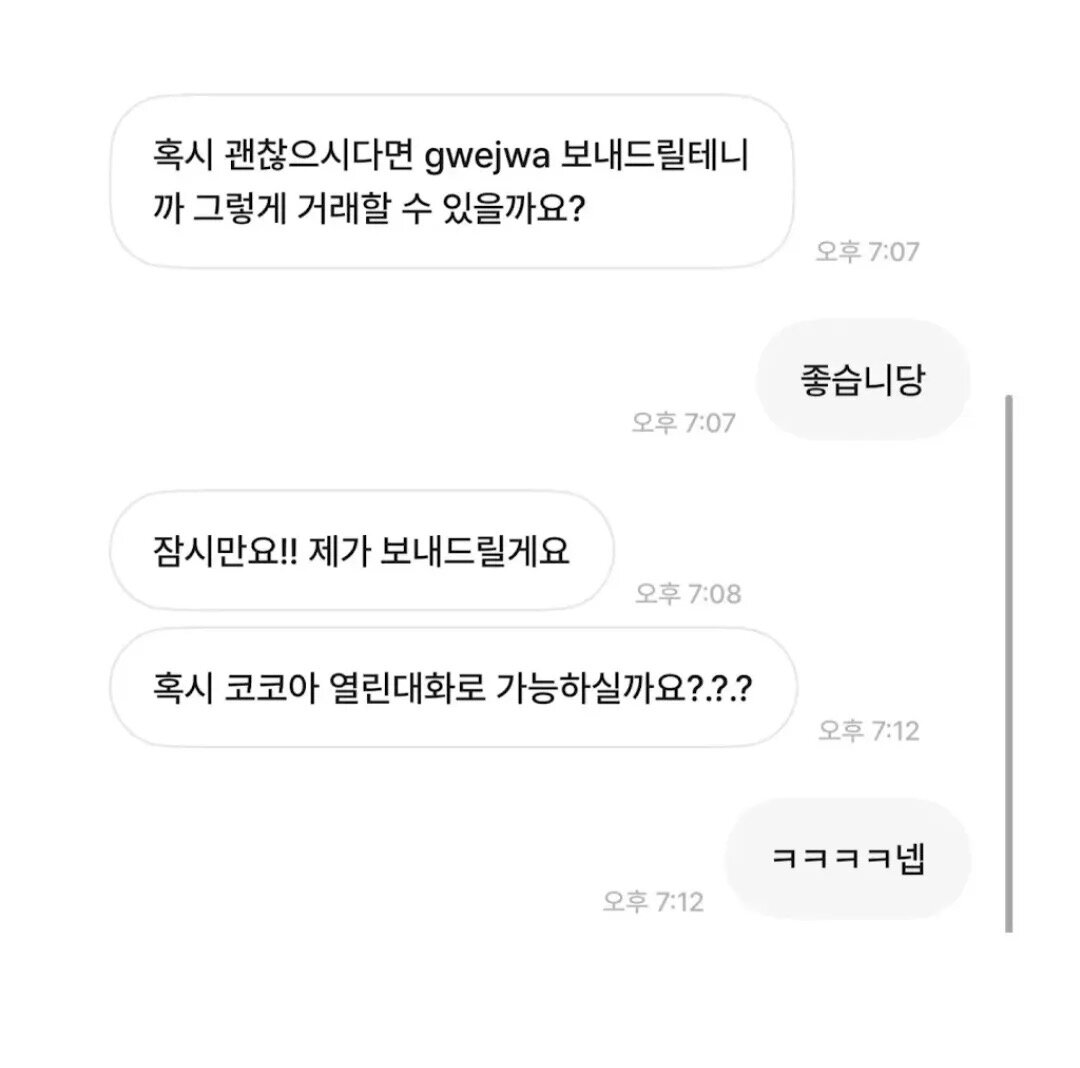Click the 오후 7:08 timestamp
The width and height of the screenshot is (1080, 1068).
[x=688, y=594]
